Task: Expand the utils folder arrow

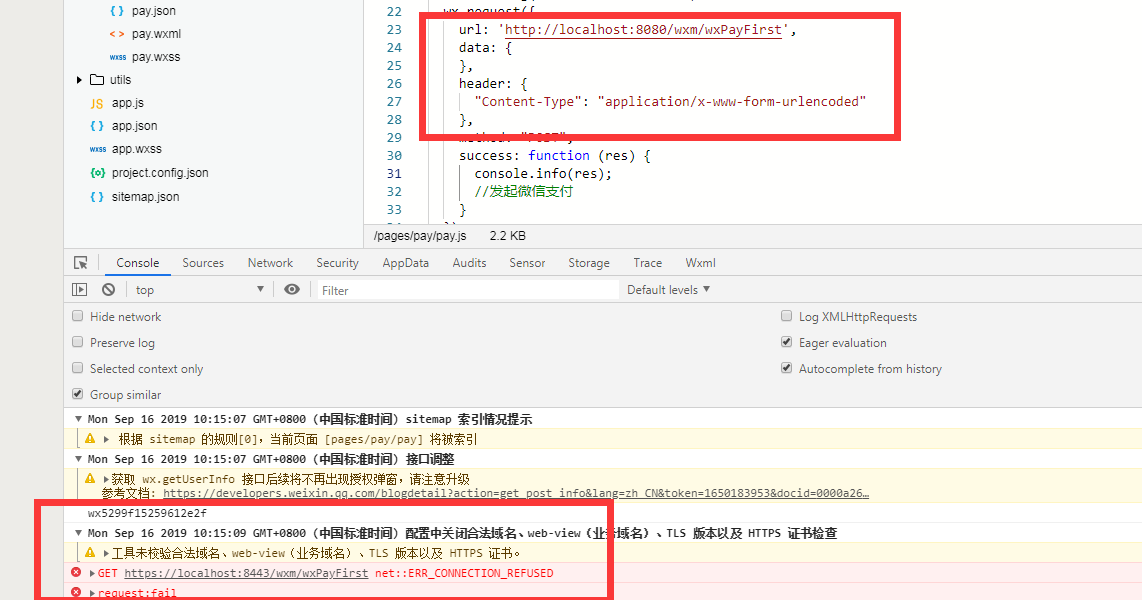Action: 79,80
